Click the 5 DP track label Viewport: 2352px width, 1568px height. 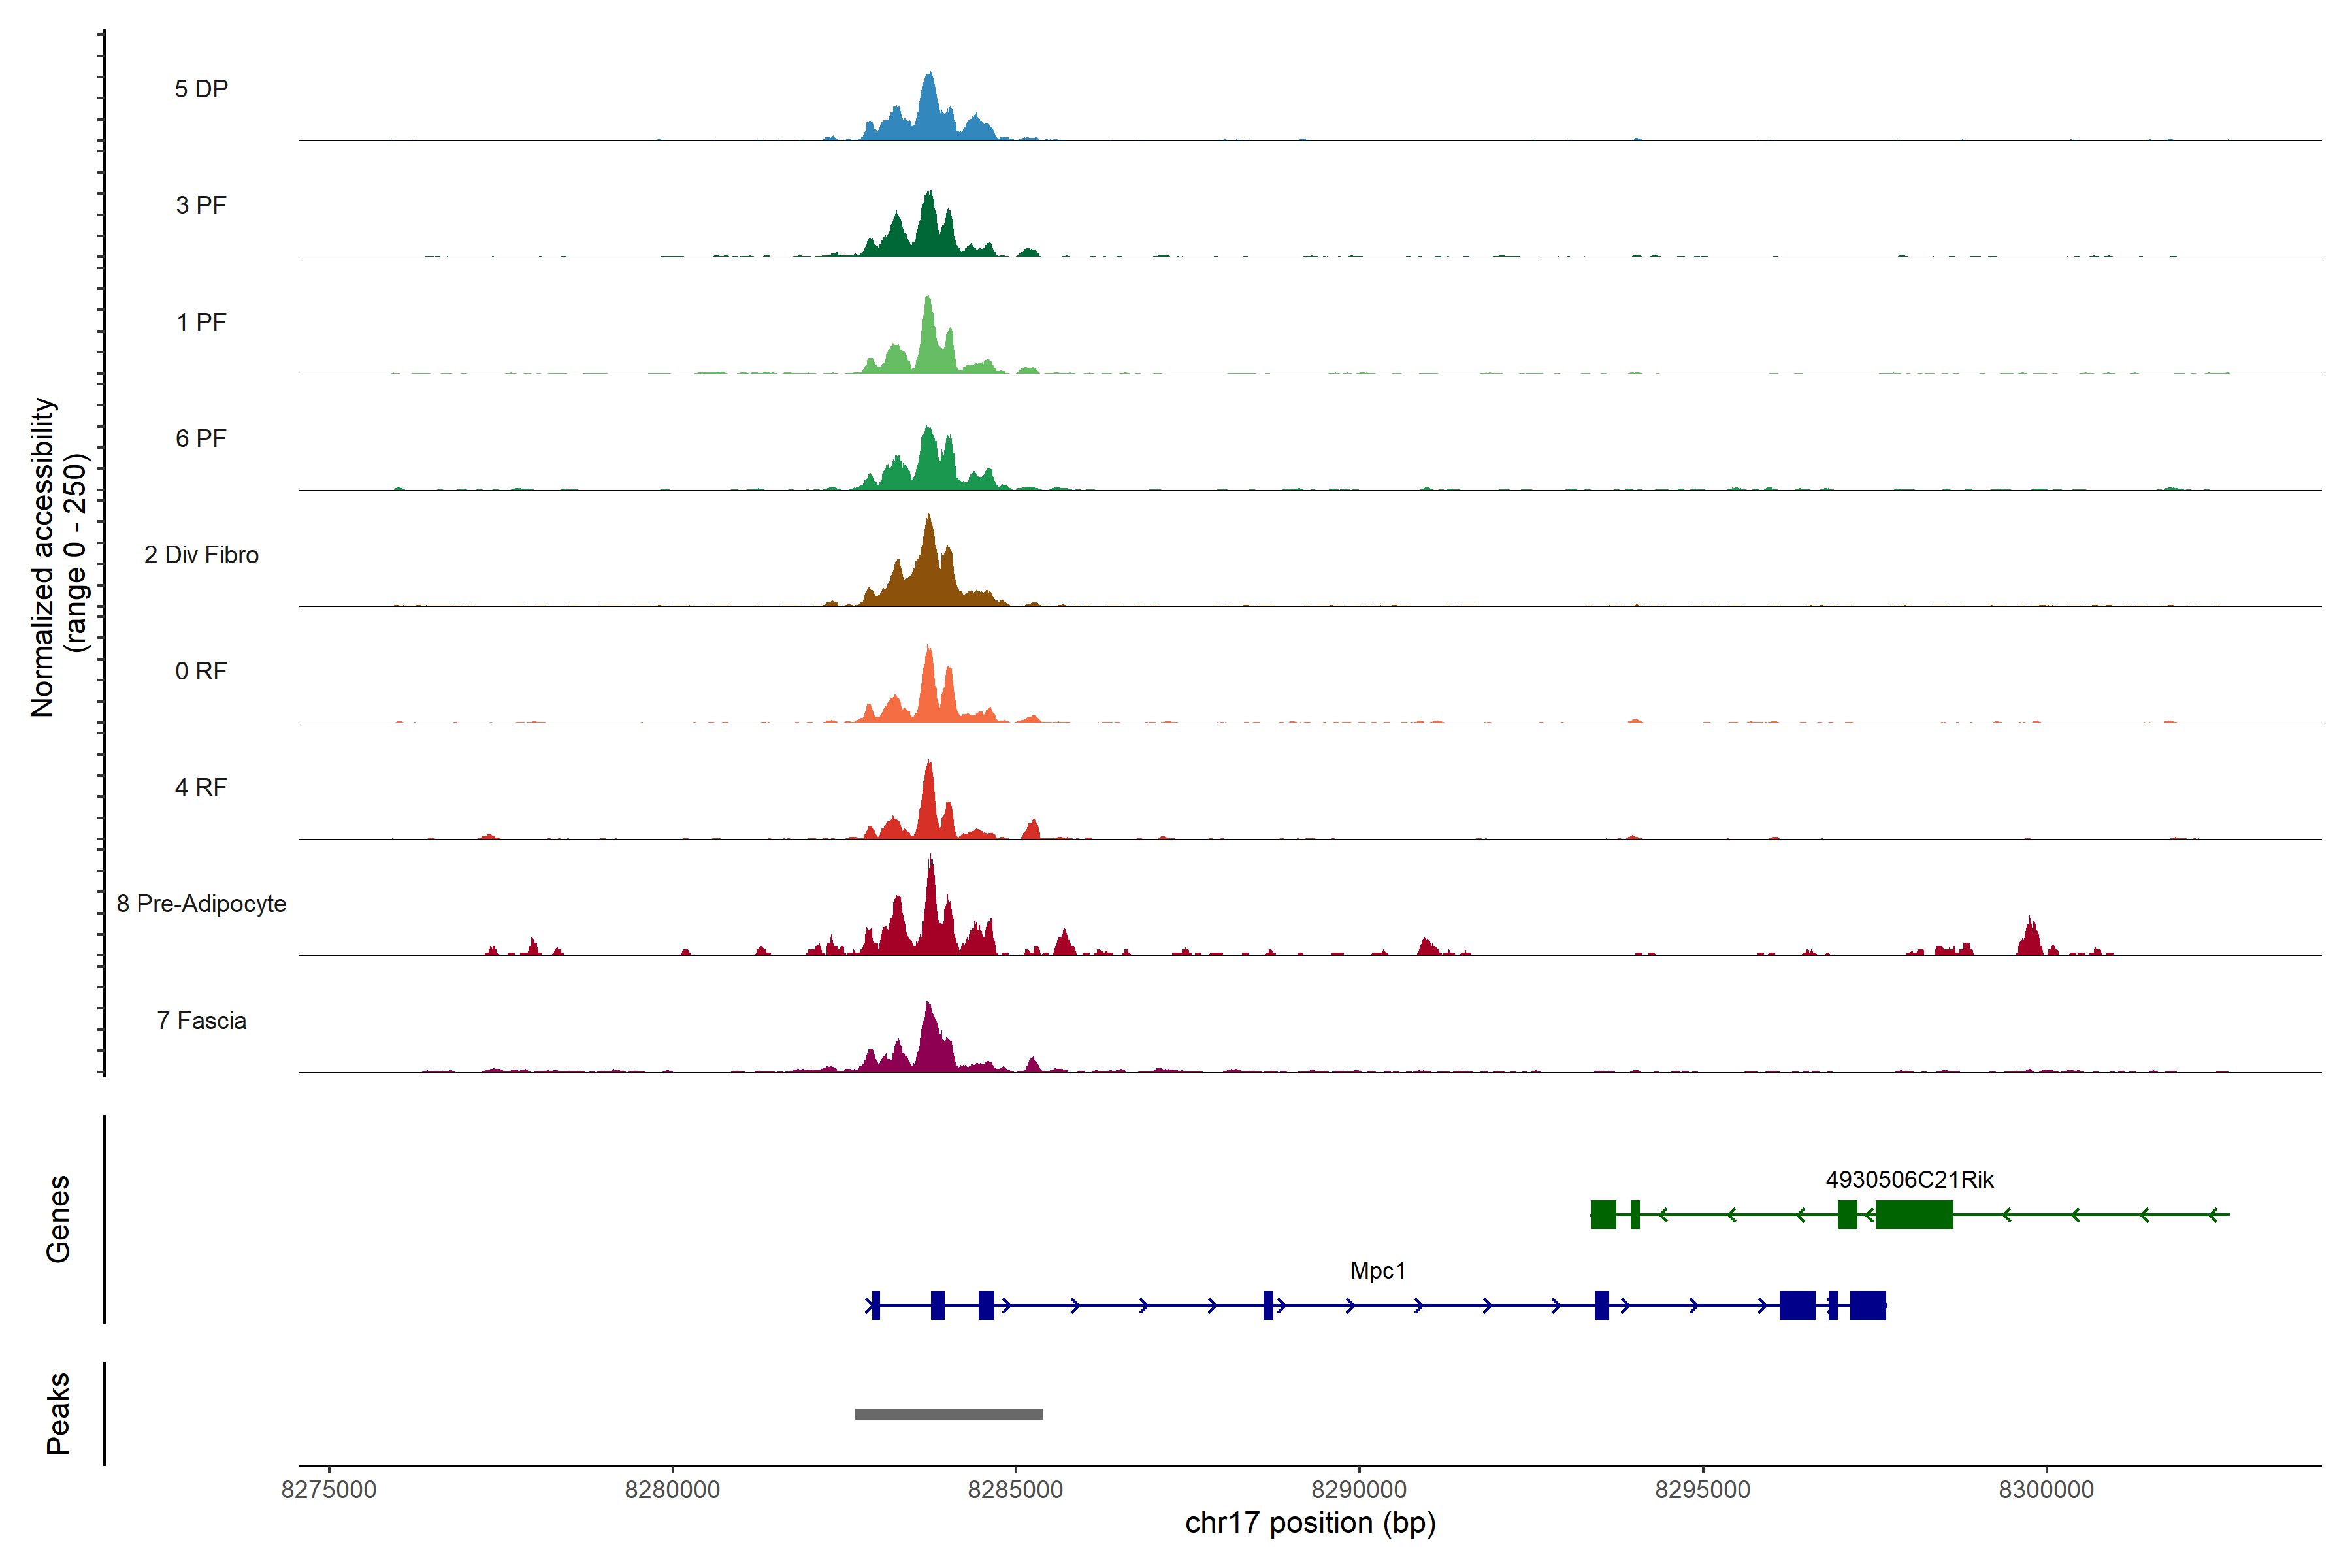[201, 89]
